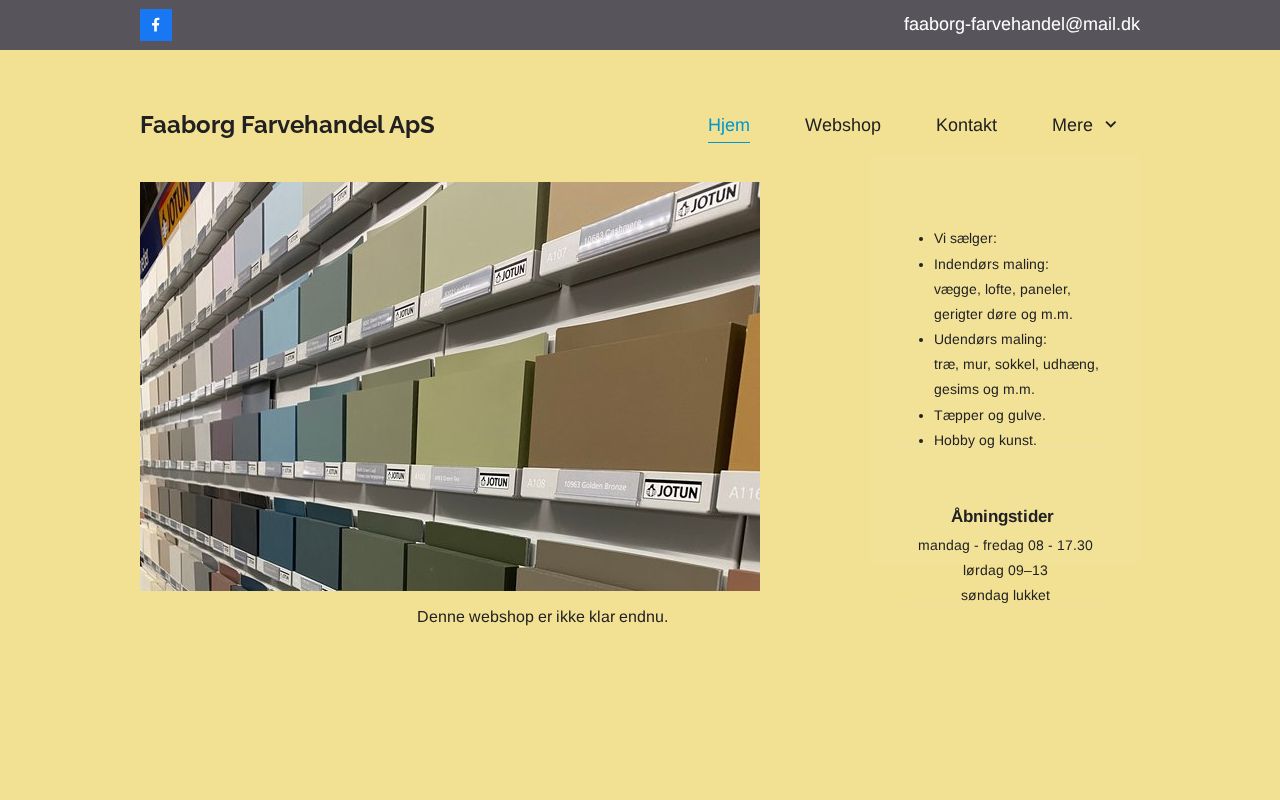
Task: Open the Webshop menu item
Action: [x=843, y=125]
